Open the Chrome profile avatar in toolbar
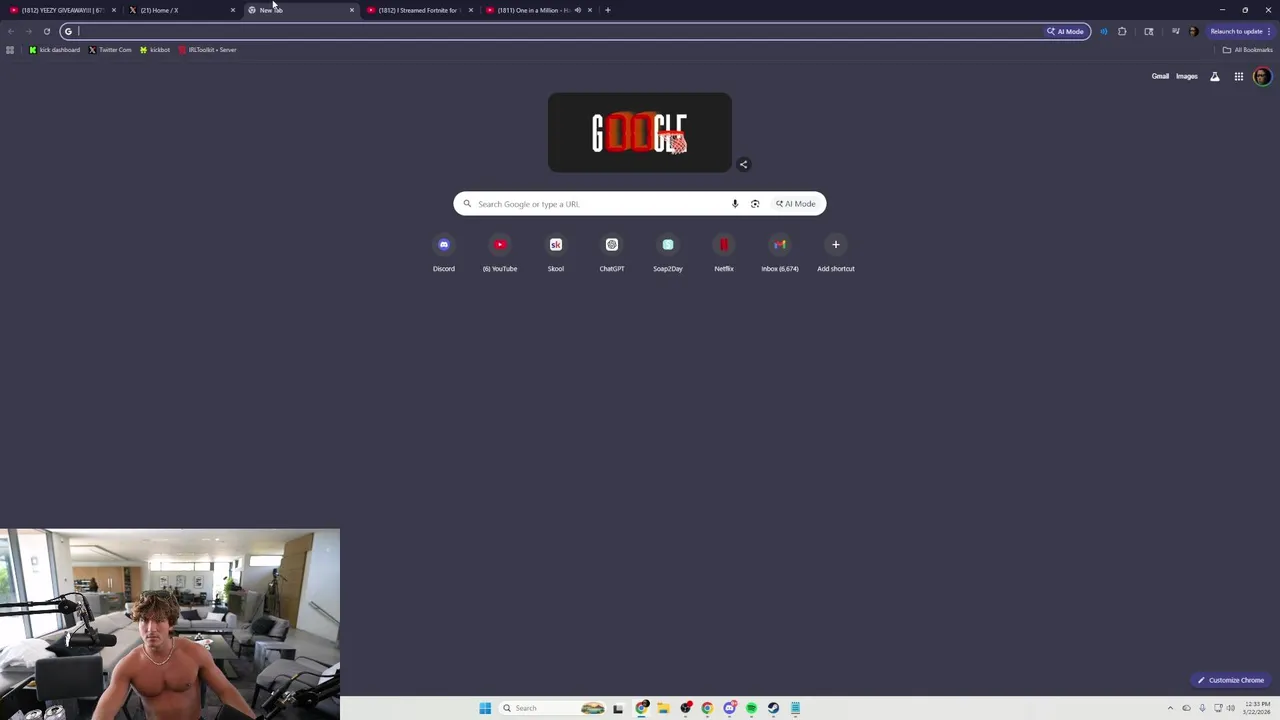Image resolution: width=1280 pixels, height=720 pixels. [1193, 31]
